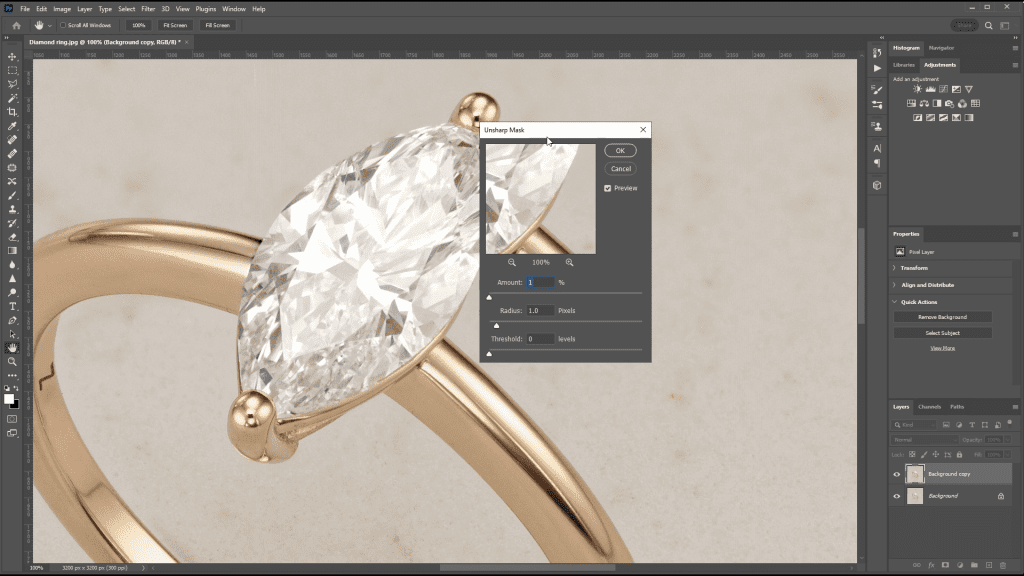Open the Filter menu
Viewport: 1024px width, 576px height.
tap(148, 9)
